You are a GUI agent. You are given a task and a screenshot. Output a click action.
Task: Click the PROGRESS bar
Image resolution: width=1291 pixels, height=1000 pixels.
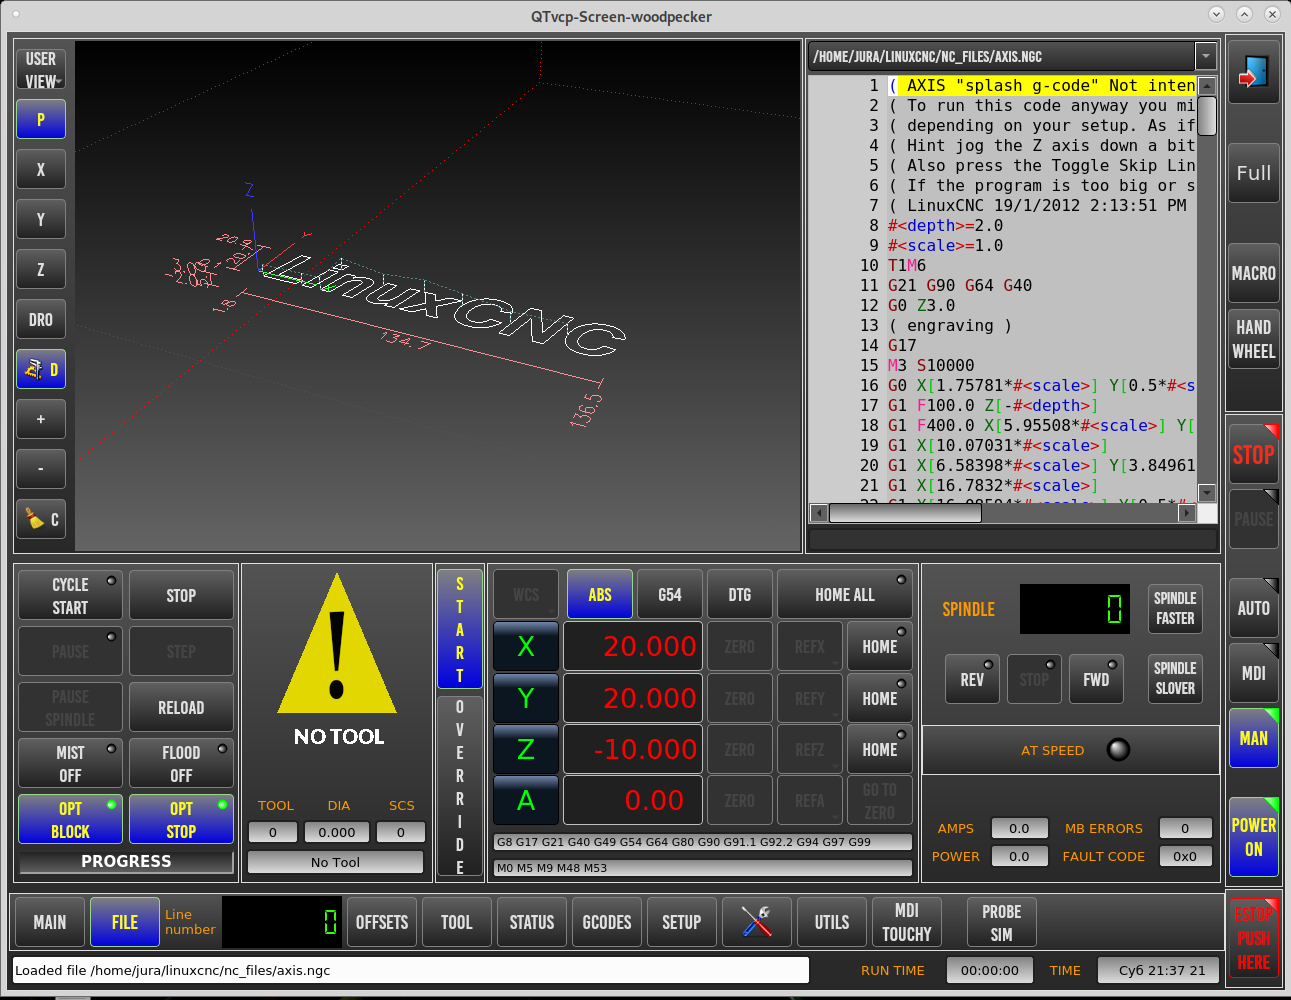tap(126, 861)
